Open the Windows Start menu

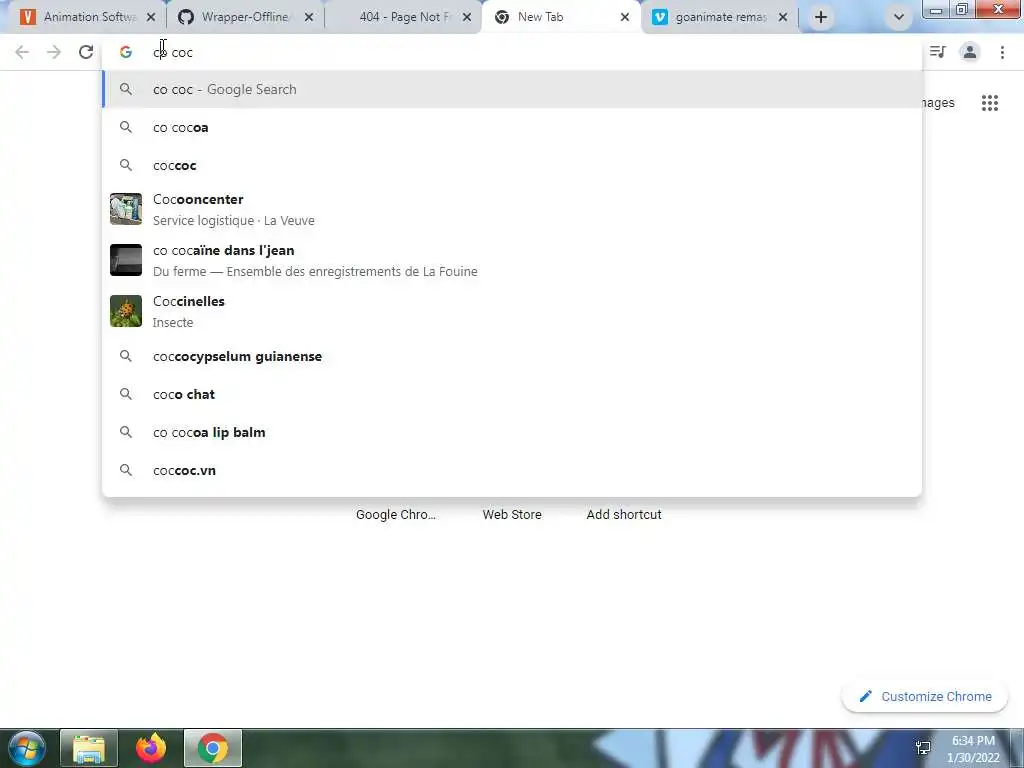(25, 748)
